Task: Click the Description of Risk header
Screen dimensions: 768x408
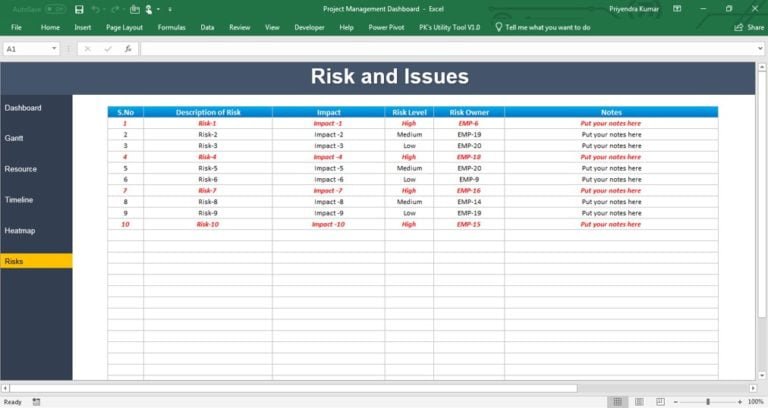Action: pos(208,112)
